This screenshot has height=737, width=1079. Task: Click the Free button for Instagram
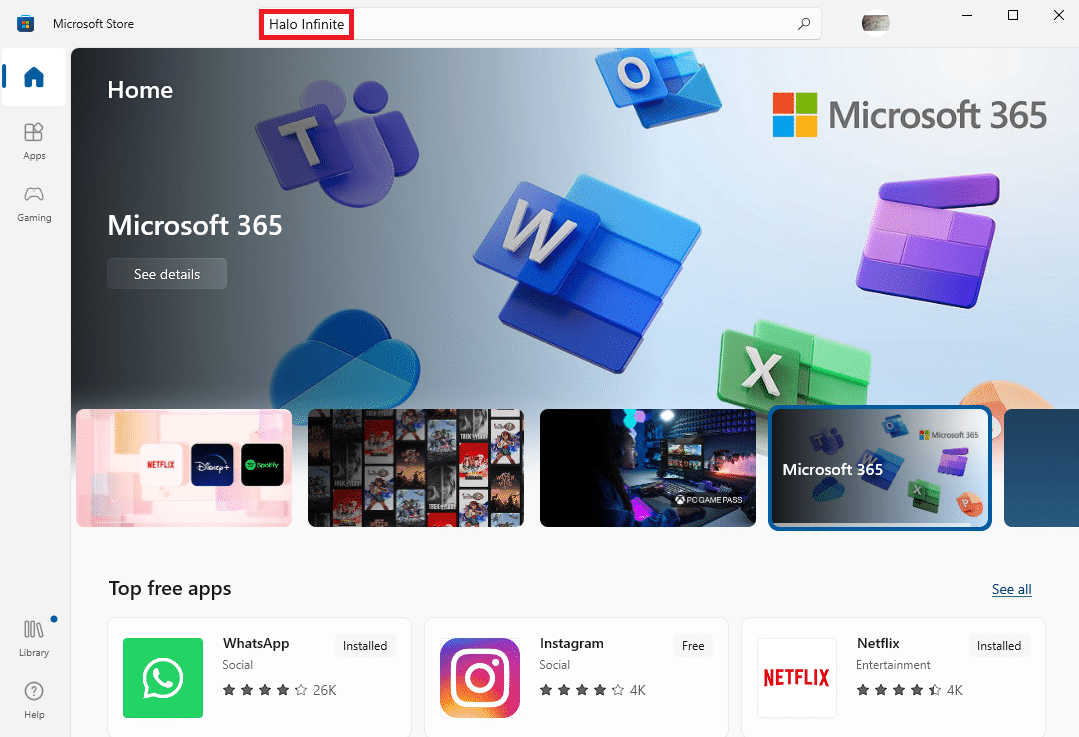[x=693, y=645]
